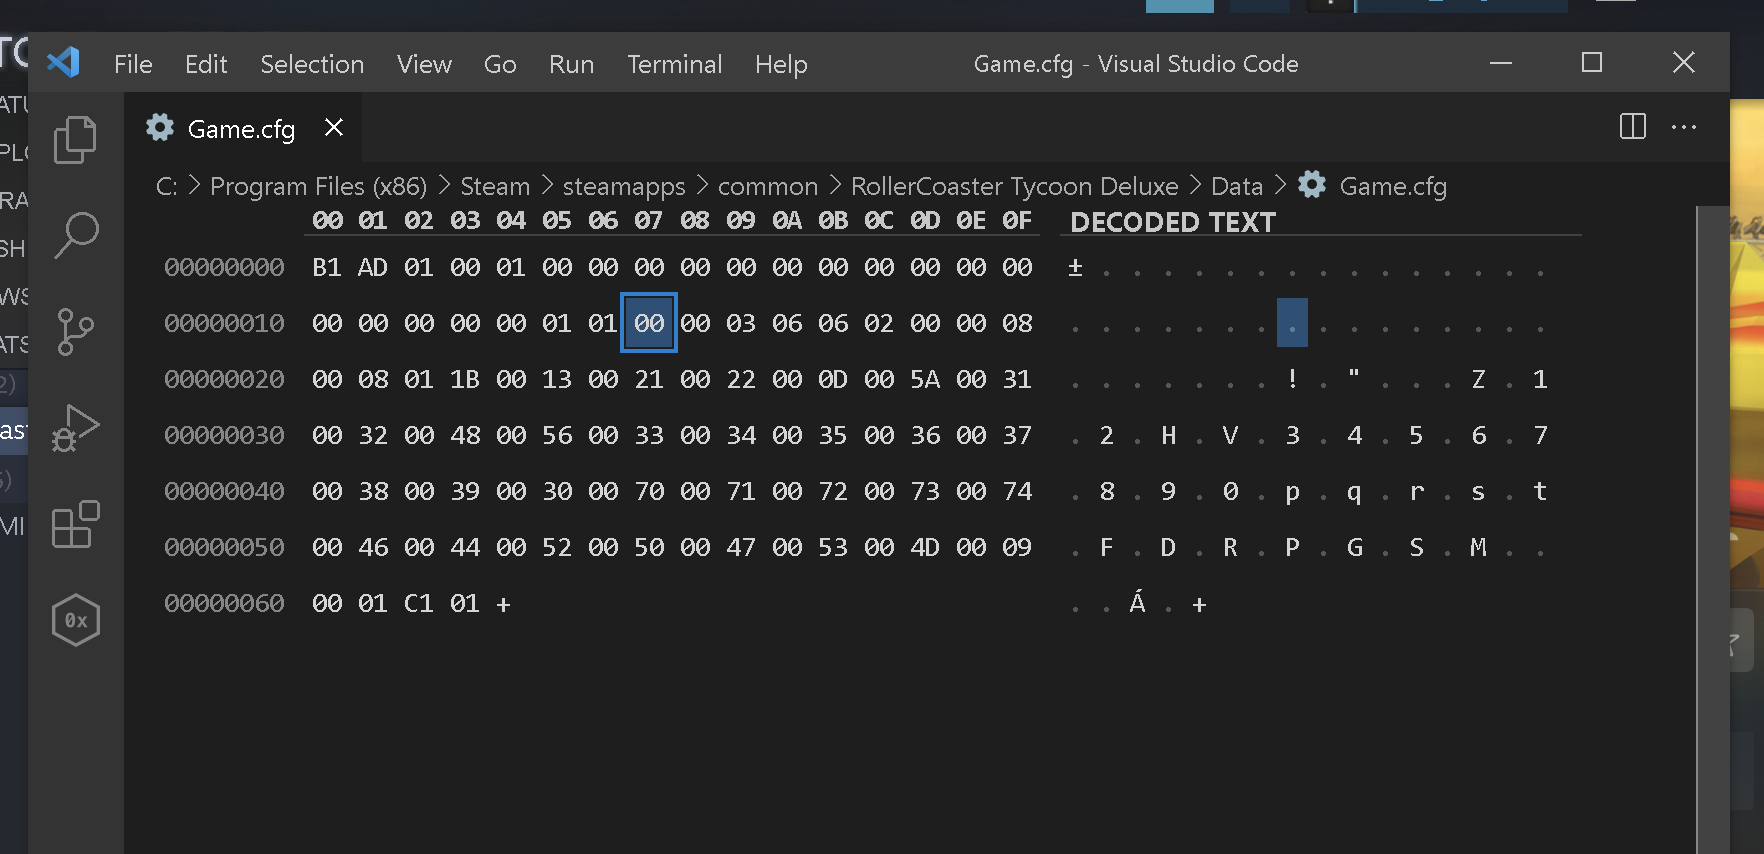The image size is (1764, 854).
Task: Click the steamapps breadcrumb segment
Action: tap(624, 186)
